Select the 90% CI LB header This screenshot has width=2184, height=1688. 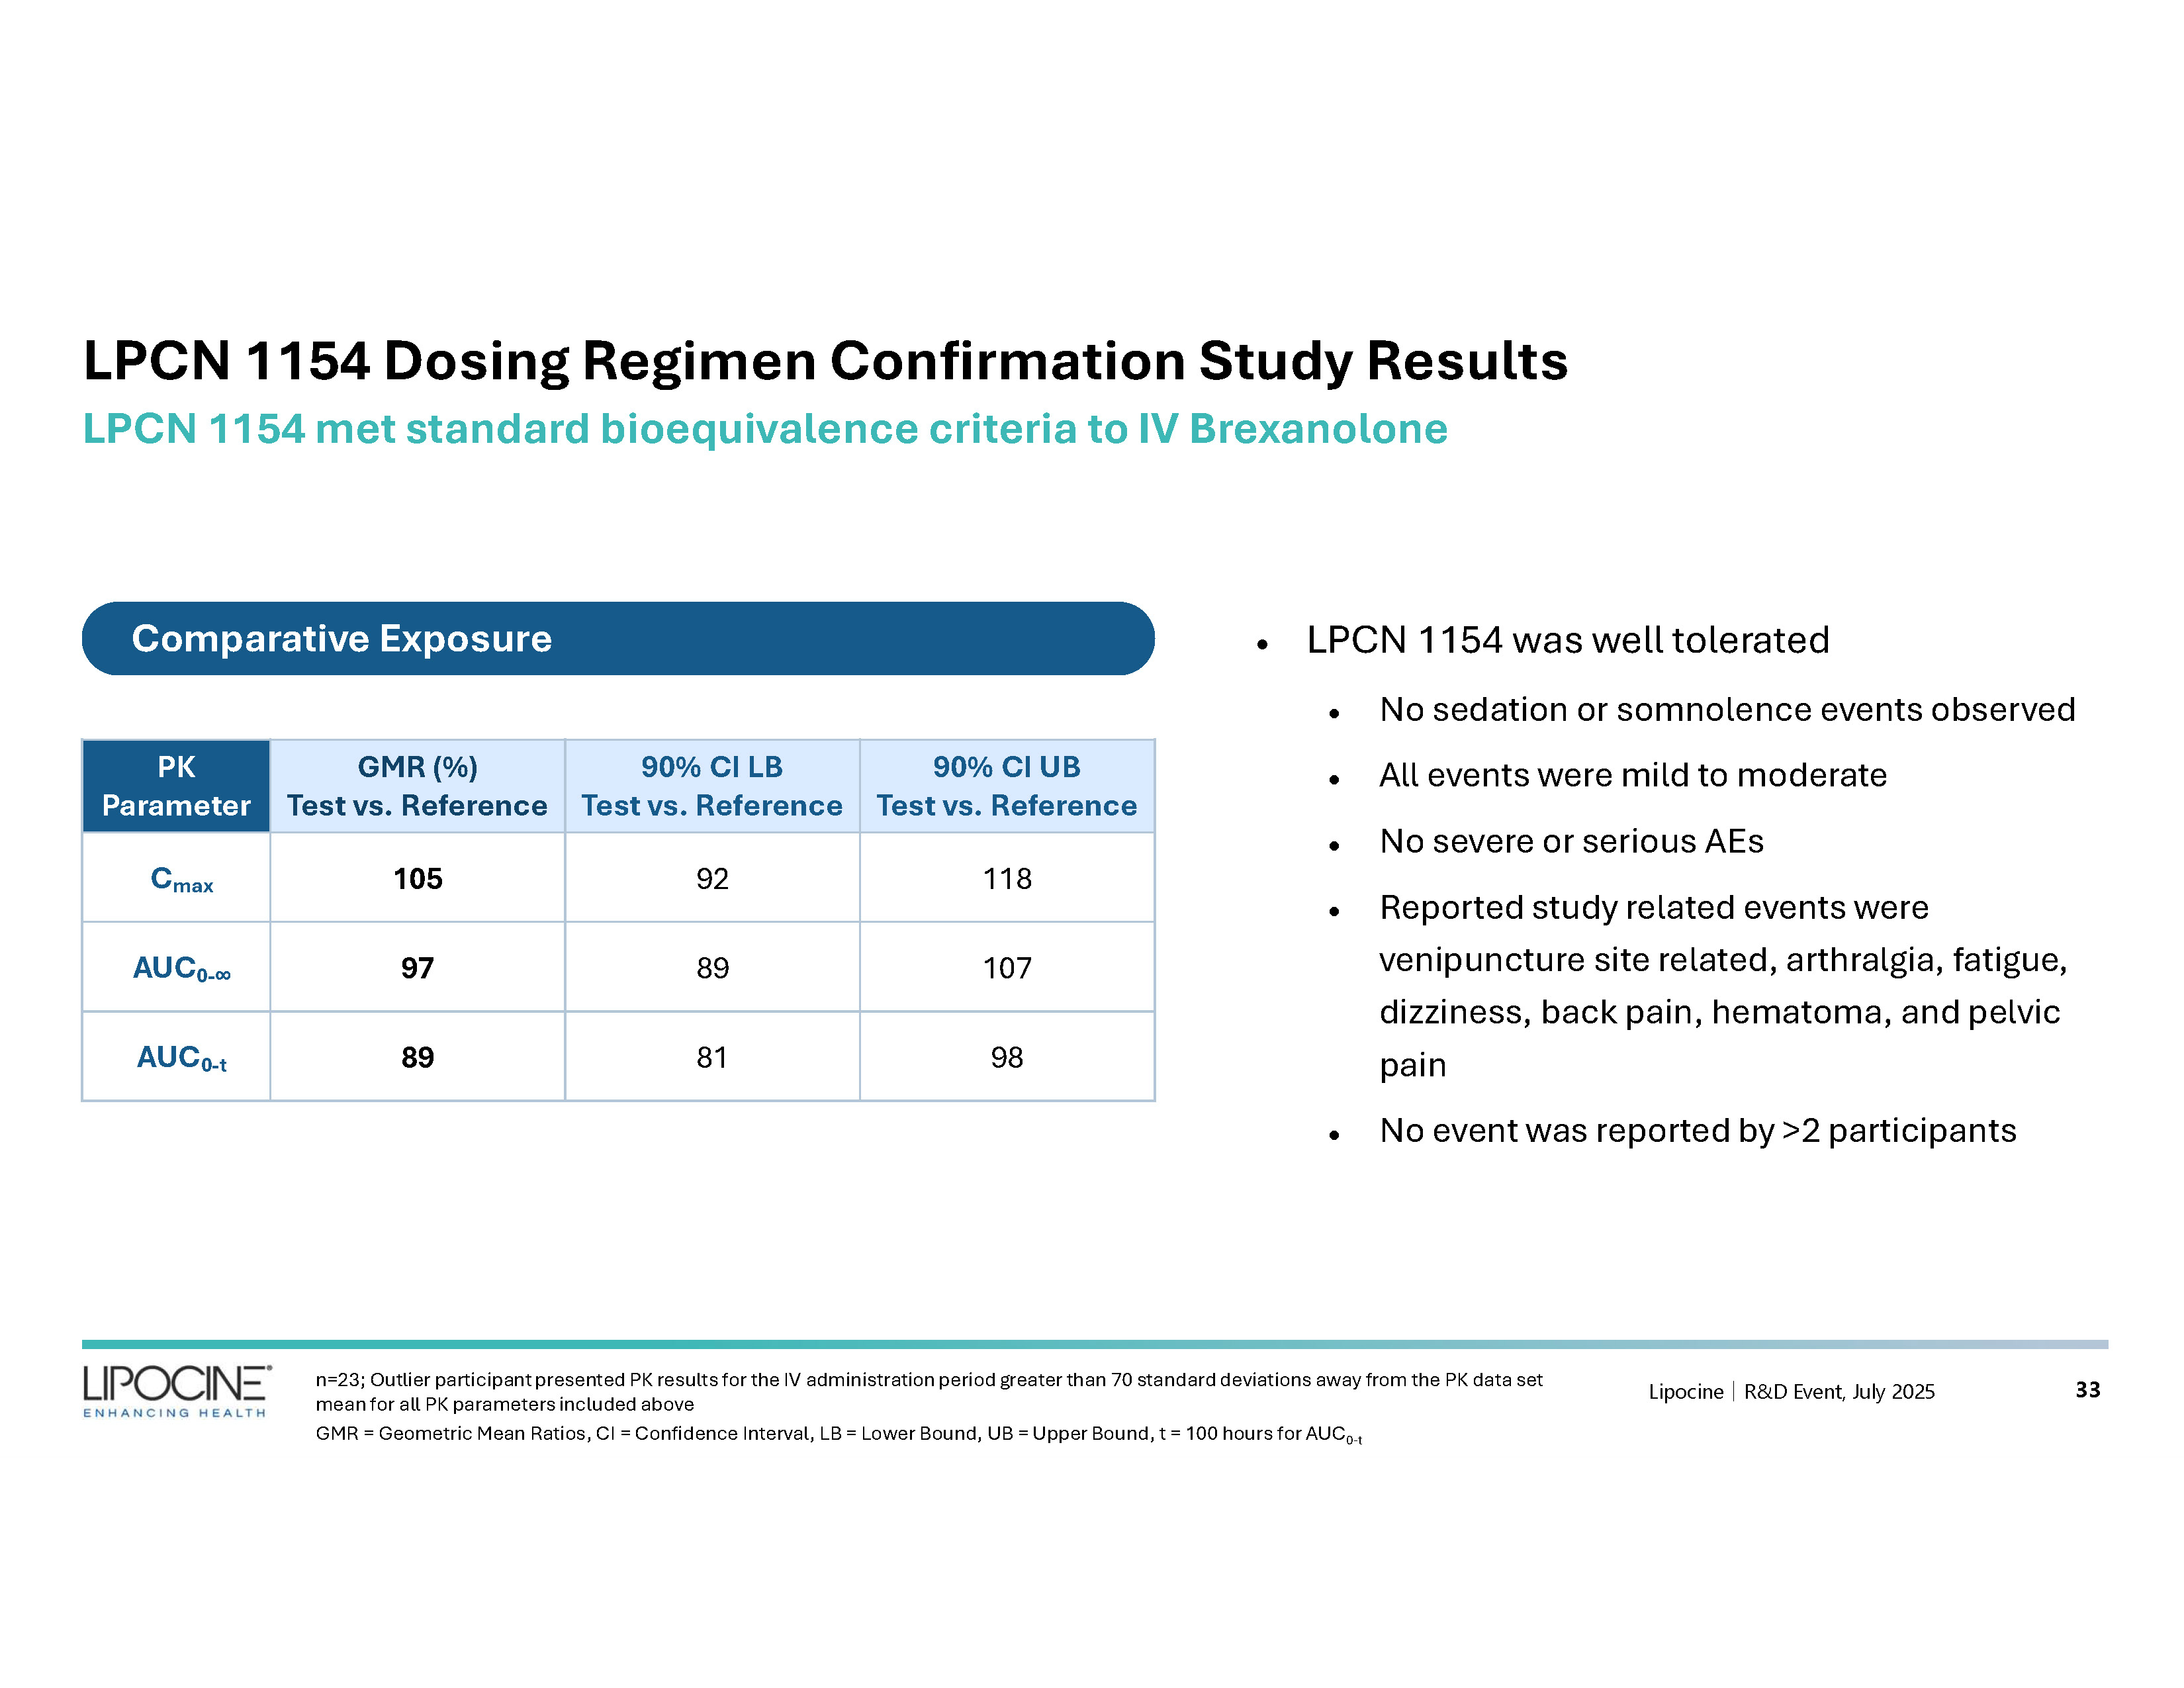click(711, 786)
